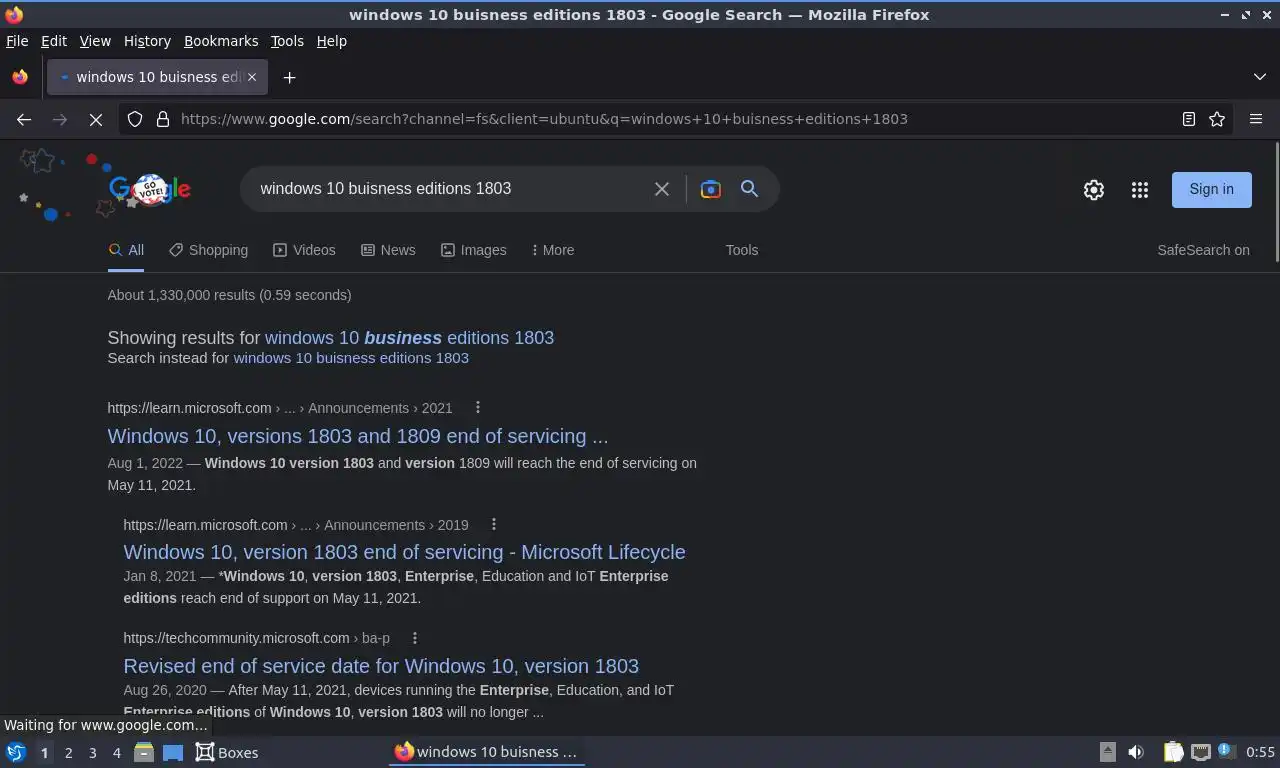Open the History menu
Image resolution: width=1280 pixels, height=768 pixels.
pyautogui.click(x=147, y=41)
